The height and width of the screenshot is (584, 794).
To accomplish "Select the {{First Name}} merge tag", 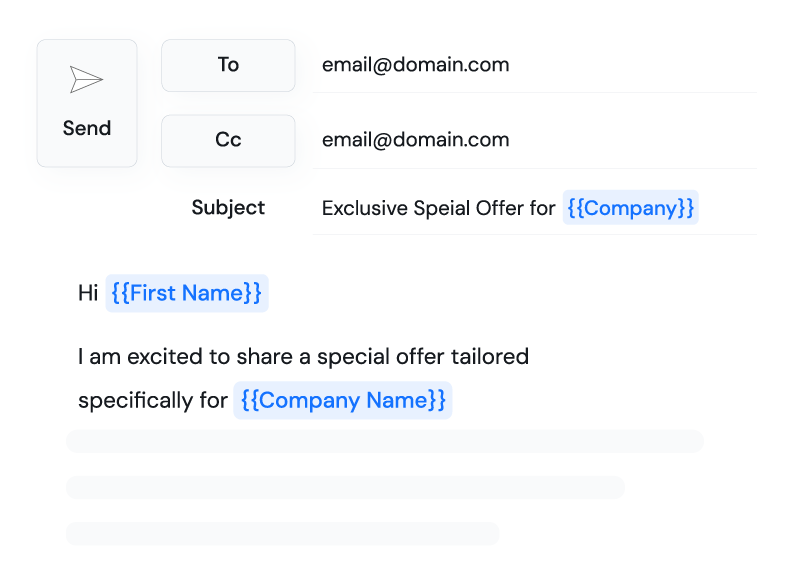I will [187, 293].
